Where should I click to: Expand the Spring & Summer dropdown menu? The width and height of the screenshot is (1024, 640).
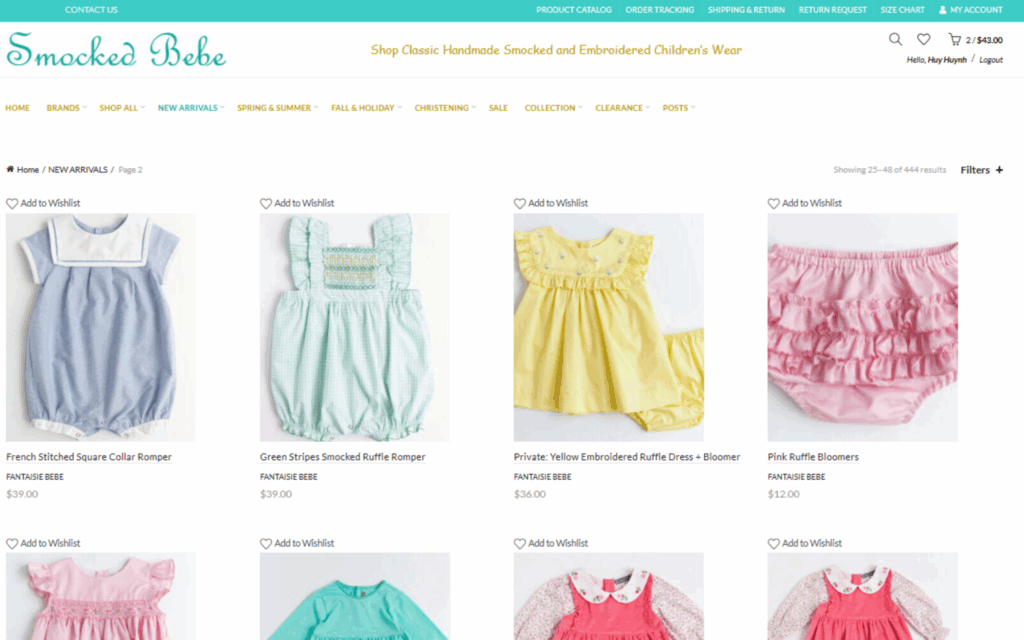pos(277,108)
